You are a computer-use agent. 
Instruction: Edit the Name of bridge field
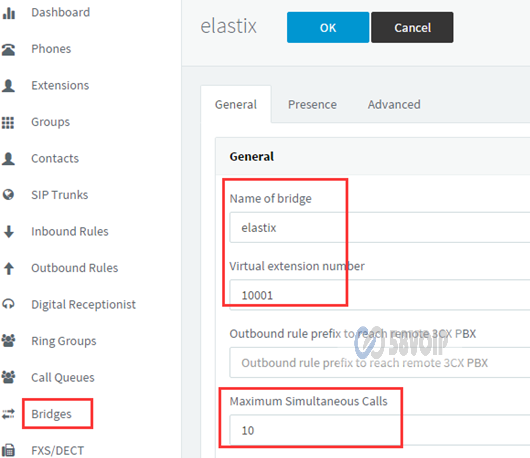click(380, 227)
